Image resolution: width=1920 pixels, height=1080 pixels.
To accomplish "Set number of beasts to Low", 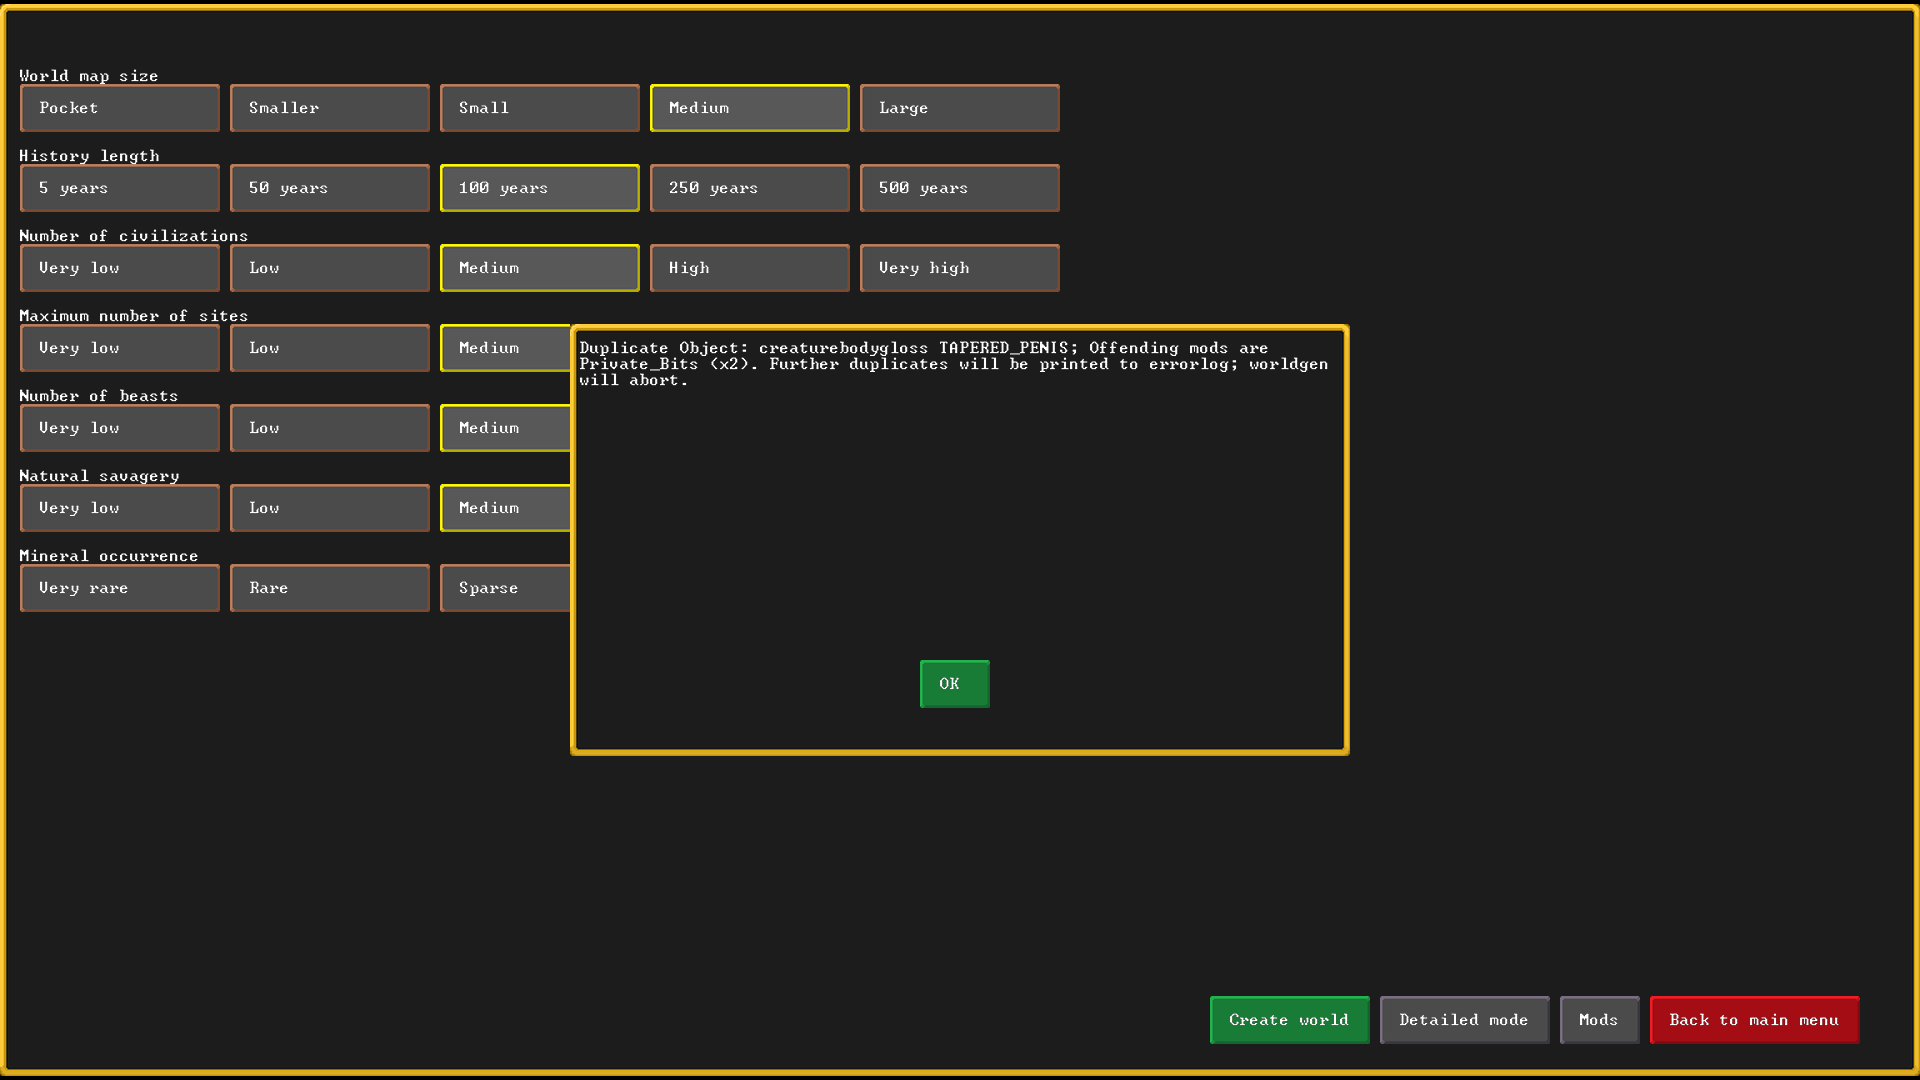I will coord(330,428).
